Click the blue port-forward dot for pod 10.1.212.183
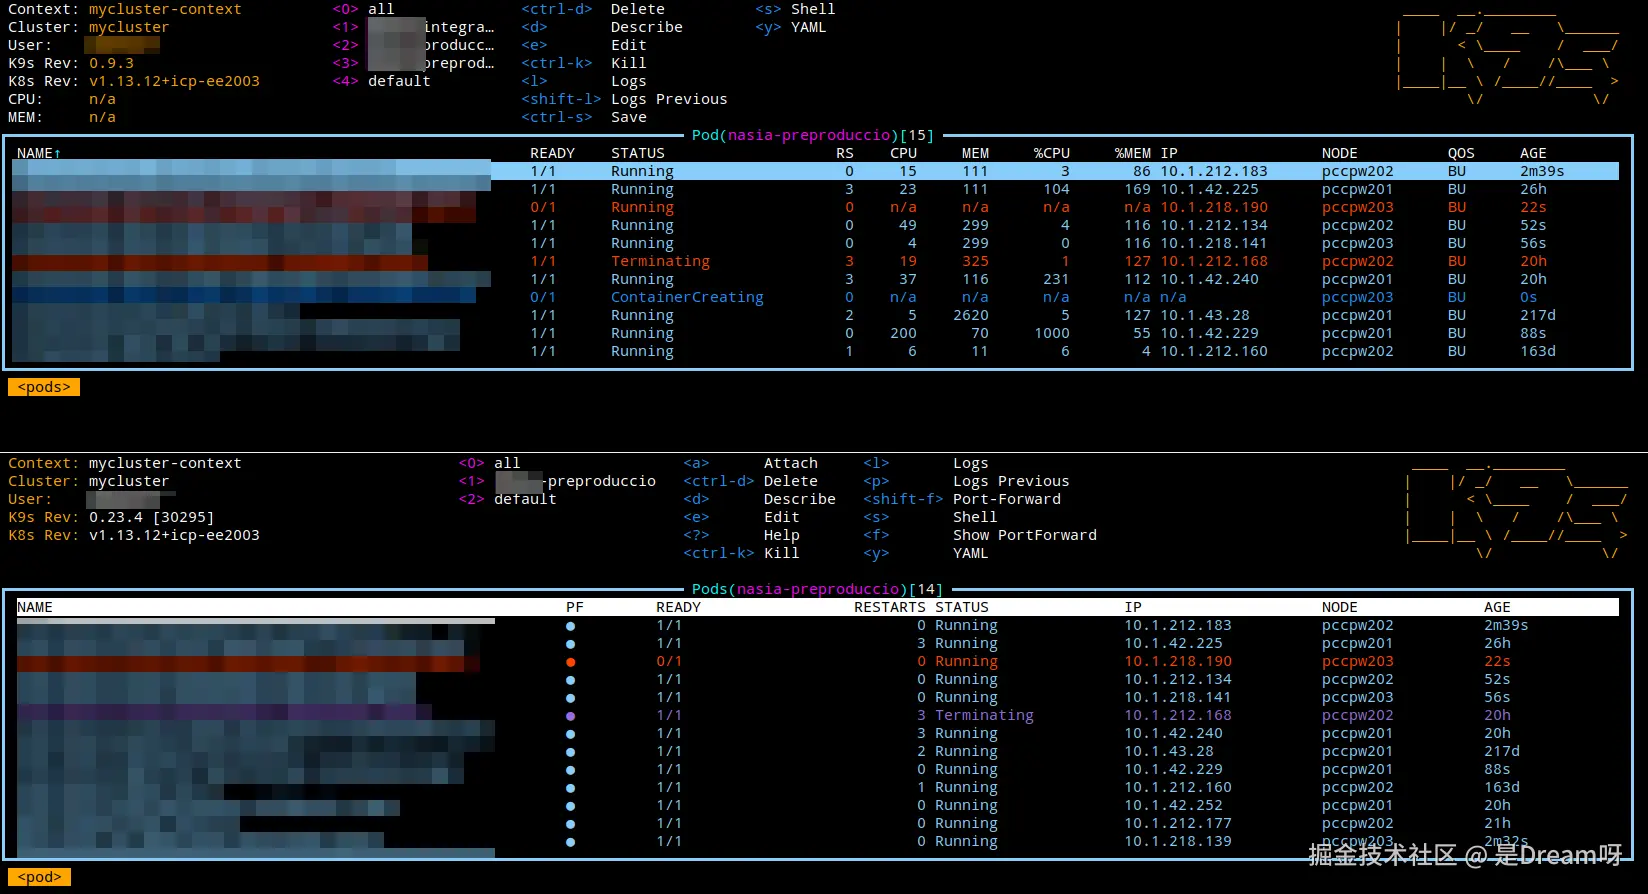Screen dimensions: 1648x894 point(570,626)
